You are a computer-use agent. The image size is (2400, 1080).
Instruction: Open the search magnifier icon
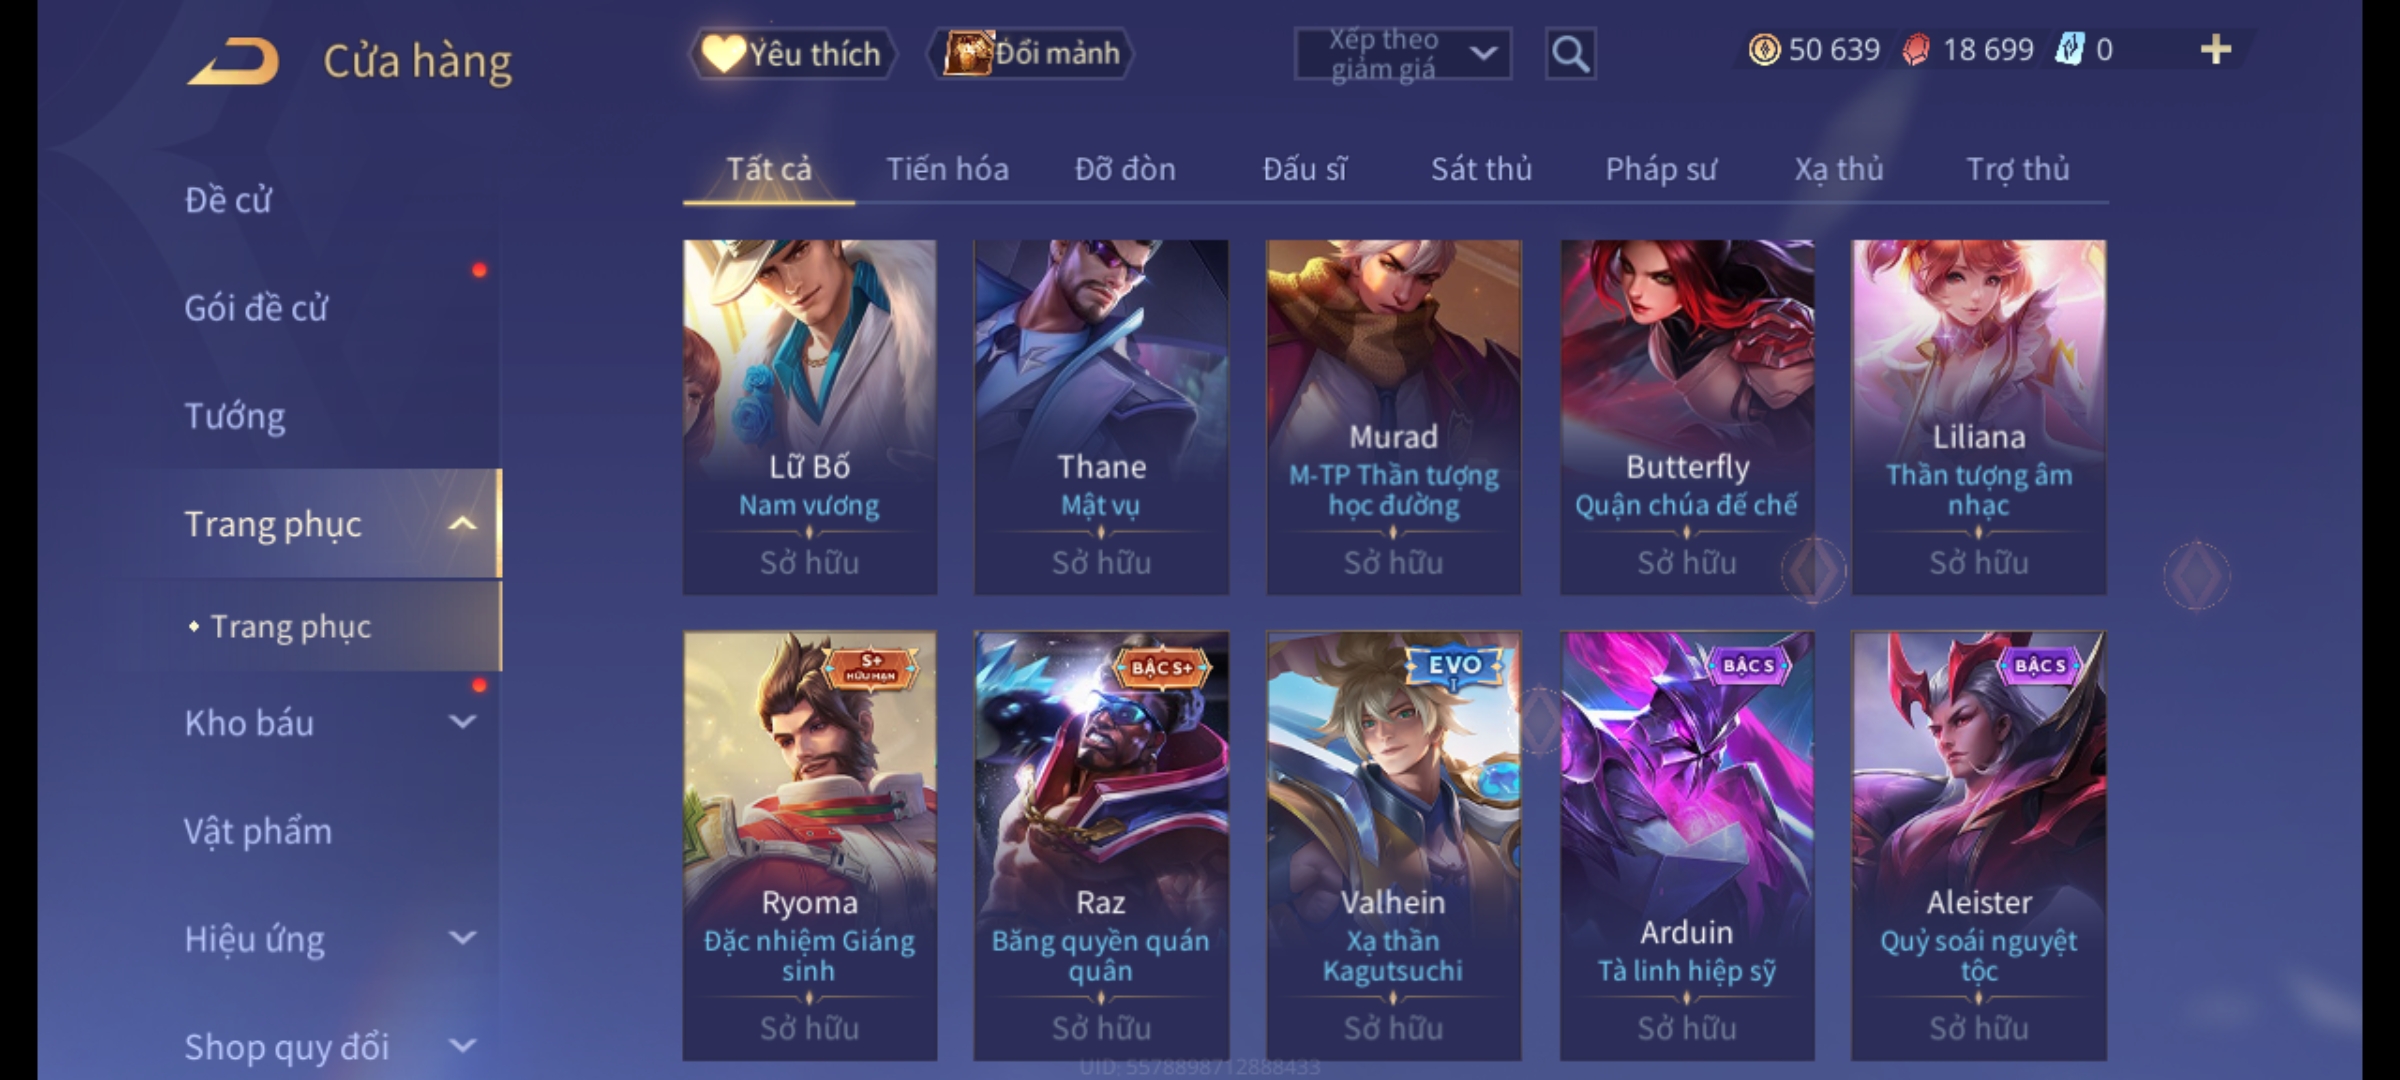[1570, 53]
